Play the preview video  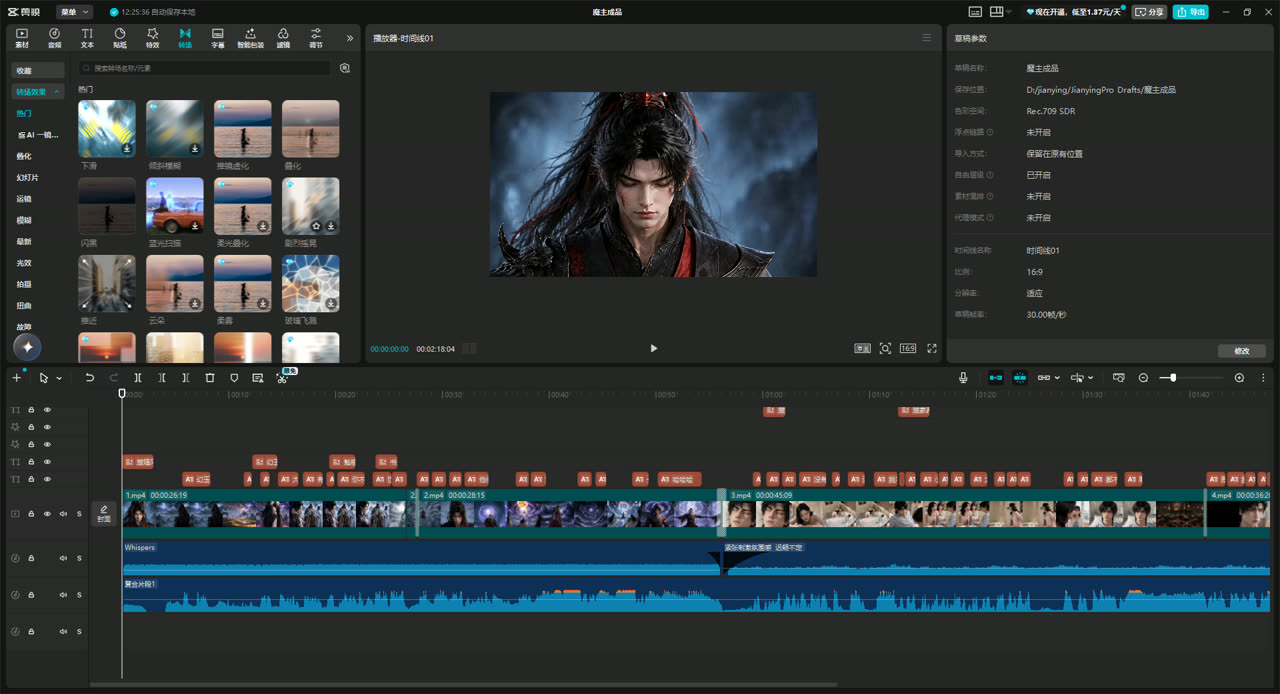(x=654, y=348)
